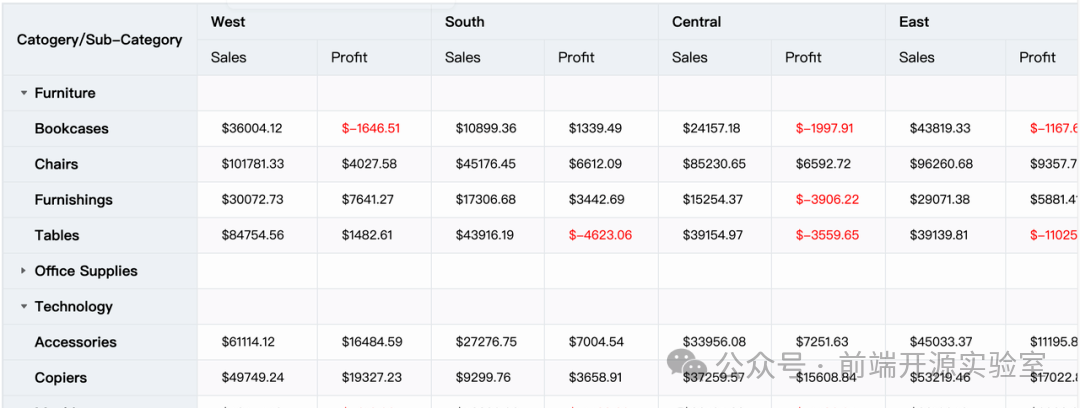Click the West Chairs sales cell $101781.33
The width and height of the screenshot is (1080, 408).
point(253,164)
